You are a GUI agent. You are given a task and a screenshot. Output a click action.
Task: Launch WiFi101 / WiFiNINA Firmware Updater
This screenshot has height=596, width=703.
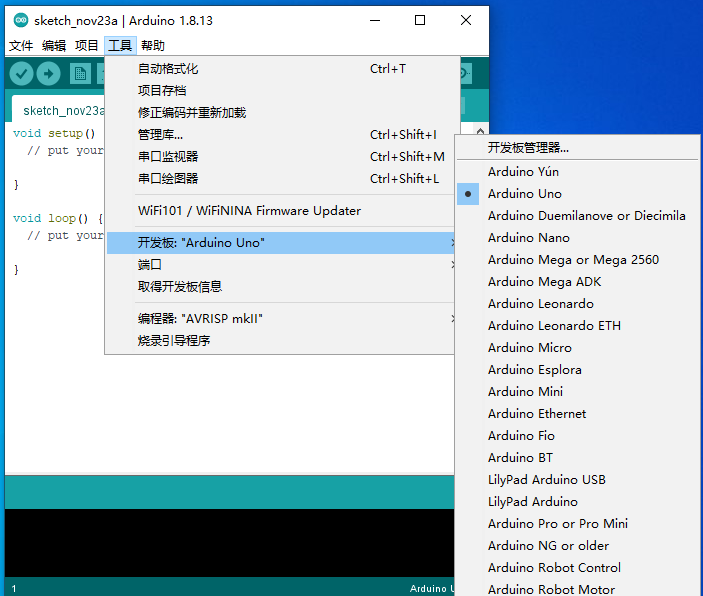click(280, 211)
